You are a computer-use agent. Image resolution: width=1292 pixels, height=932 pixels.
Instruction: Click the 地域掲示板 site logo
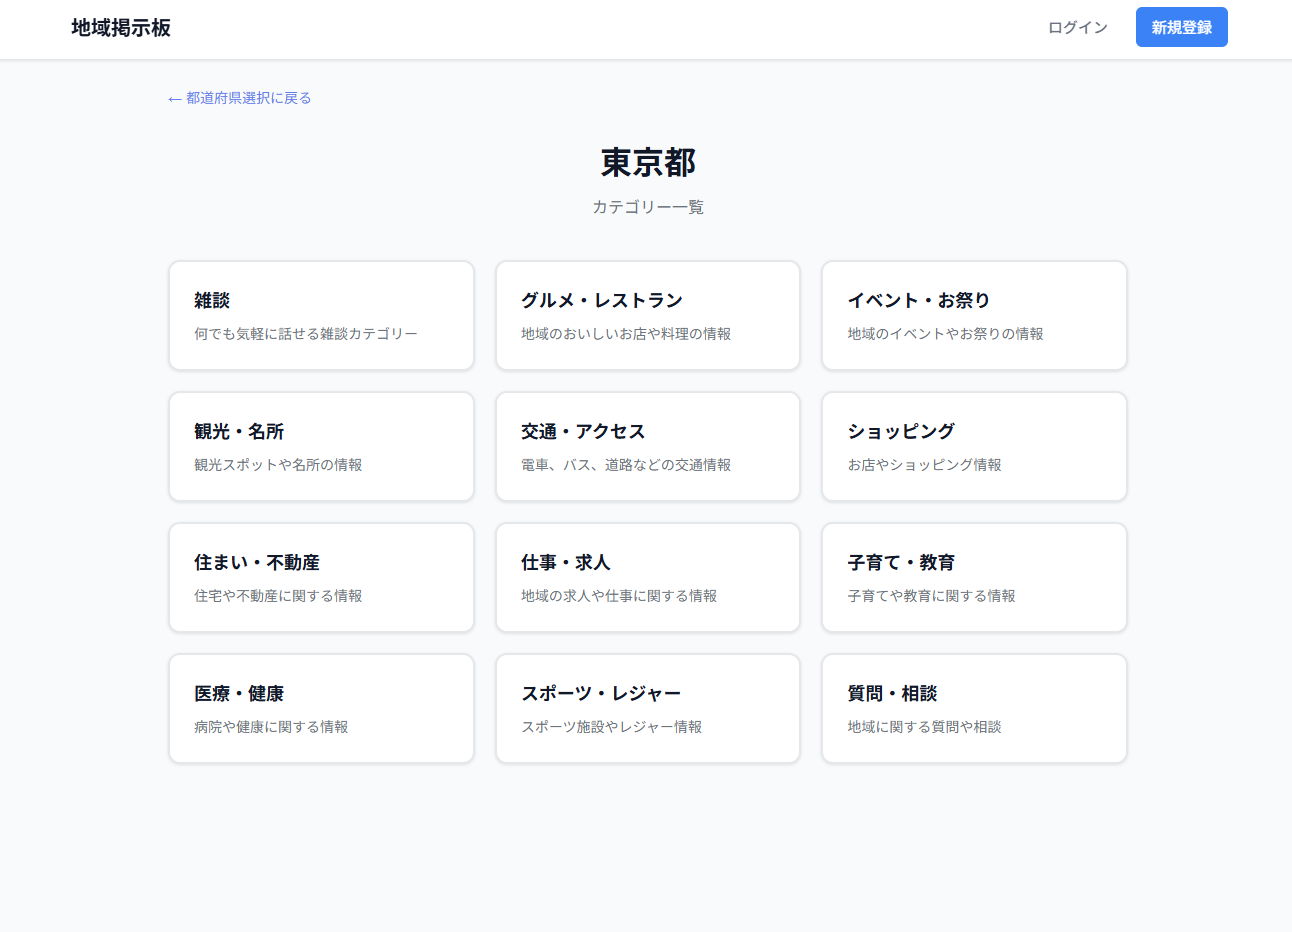tap(120, 28)
